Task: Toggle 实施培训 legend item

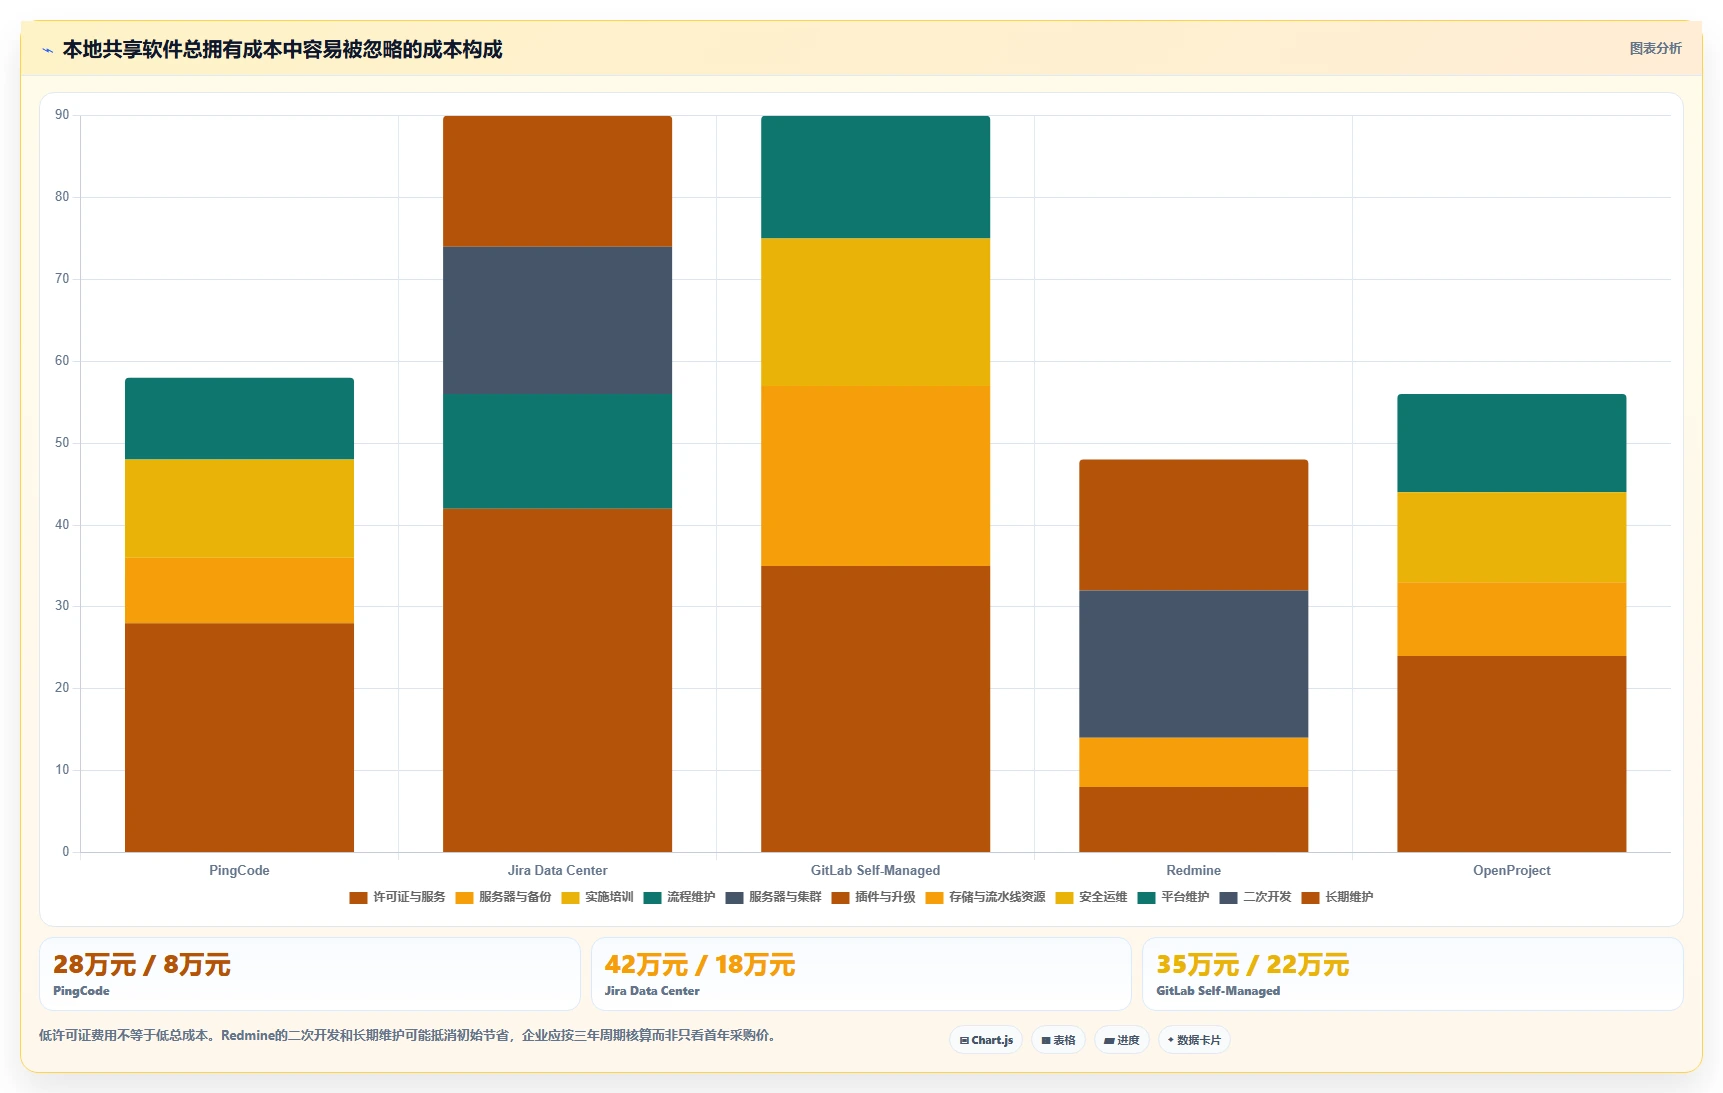Action: click(x=597, y=897)
